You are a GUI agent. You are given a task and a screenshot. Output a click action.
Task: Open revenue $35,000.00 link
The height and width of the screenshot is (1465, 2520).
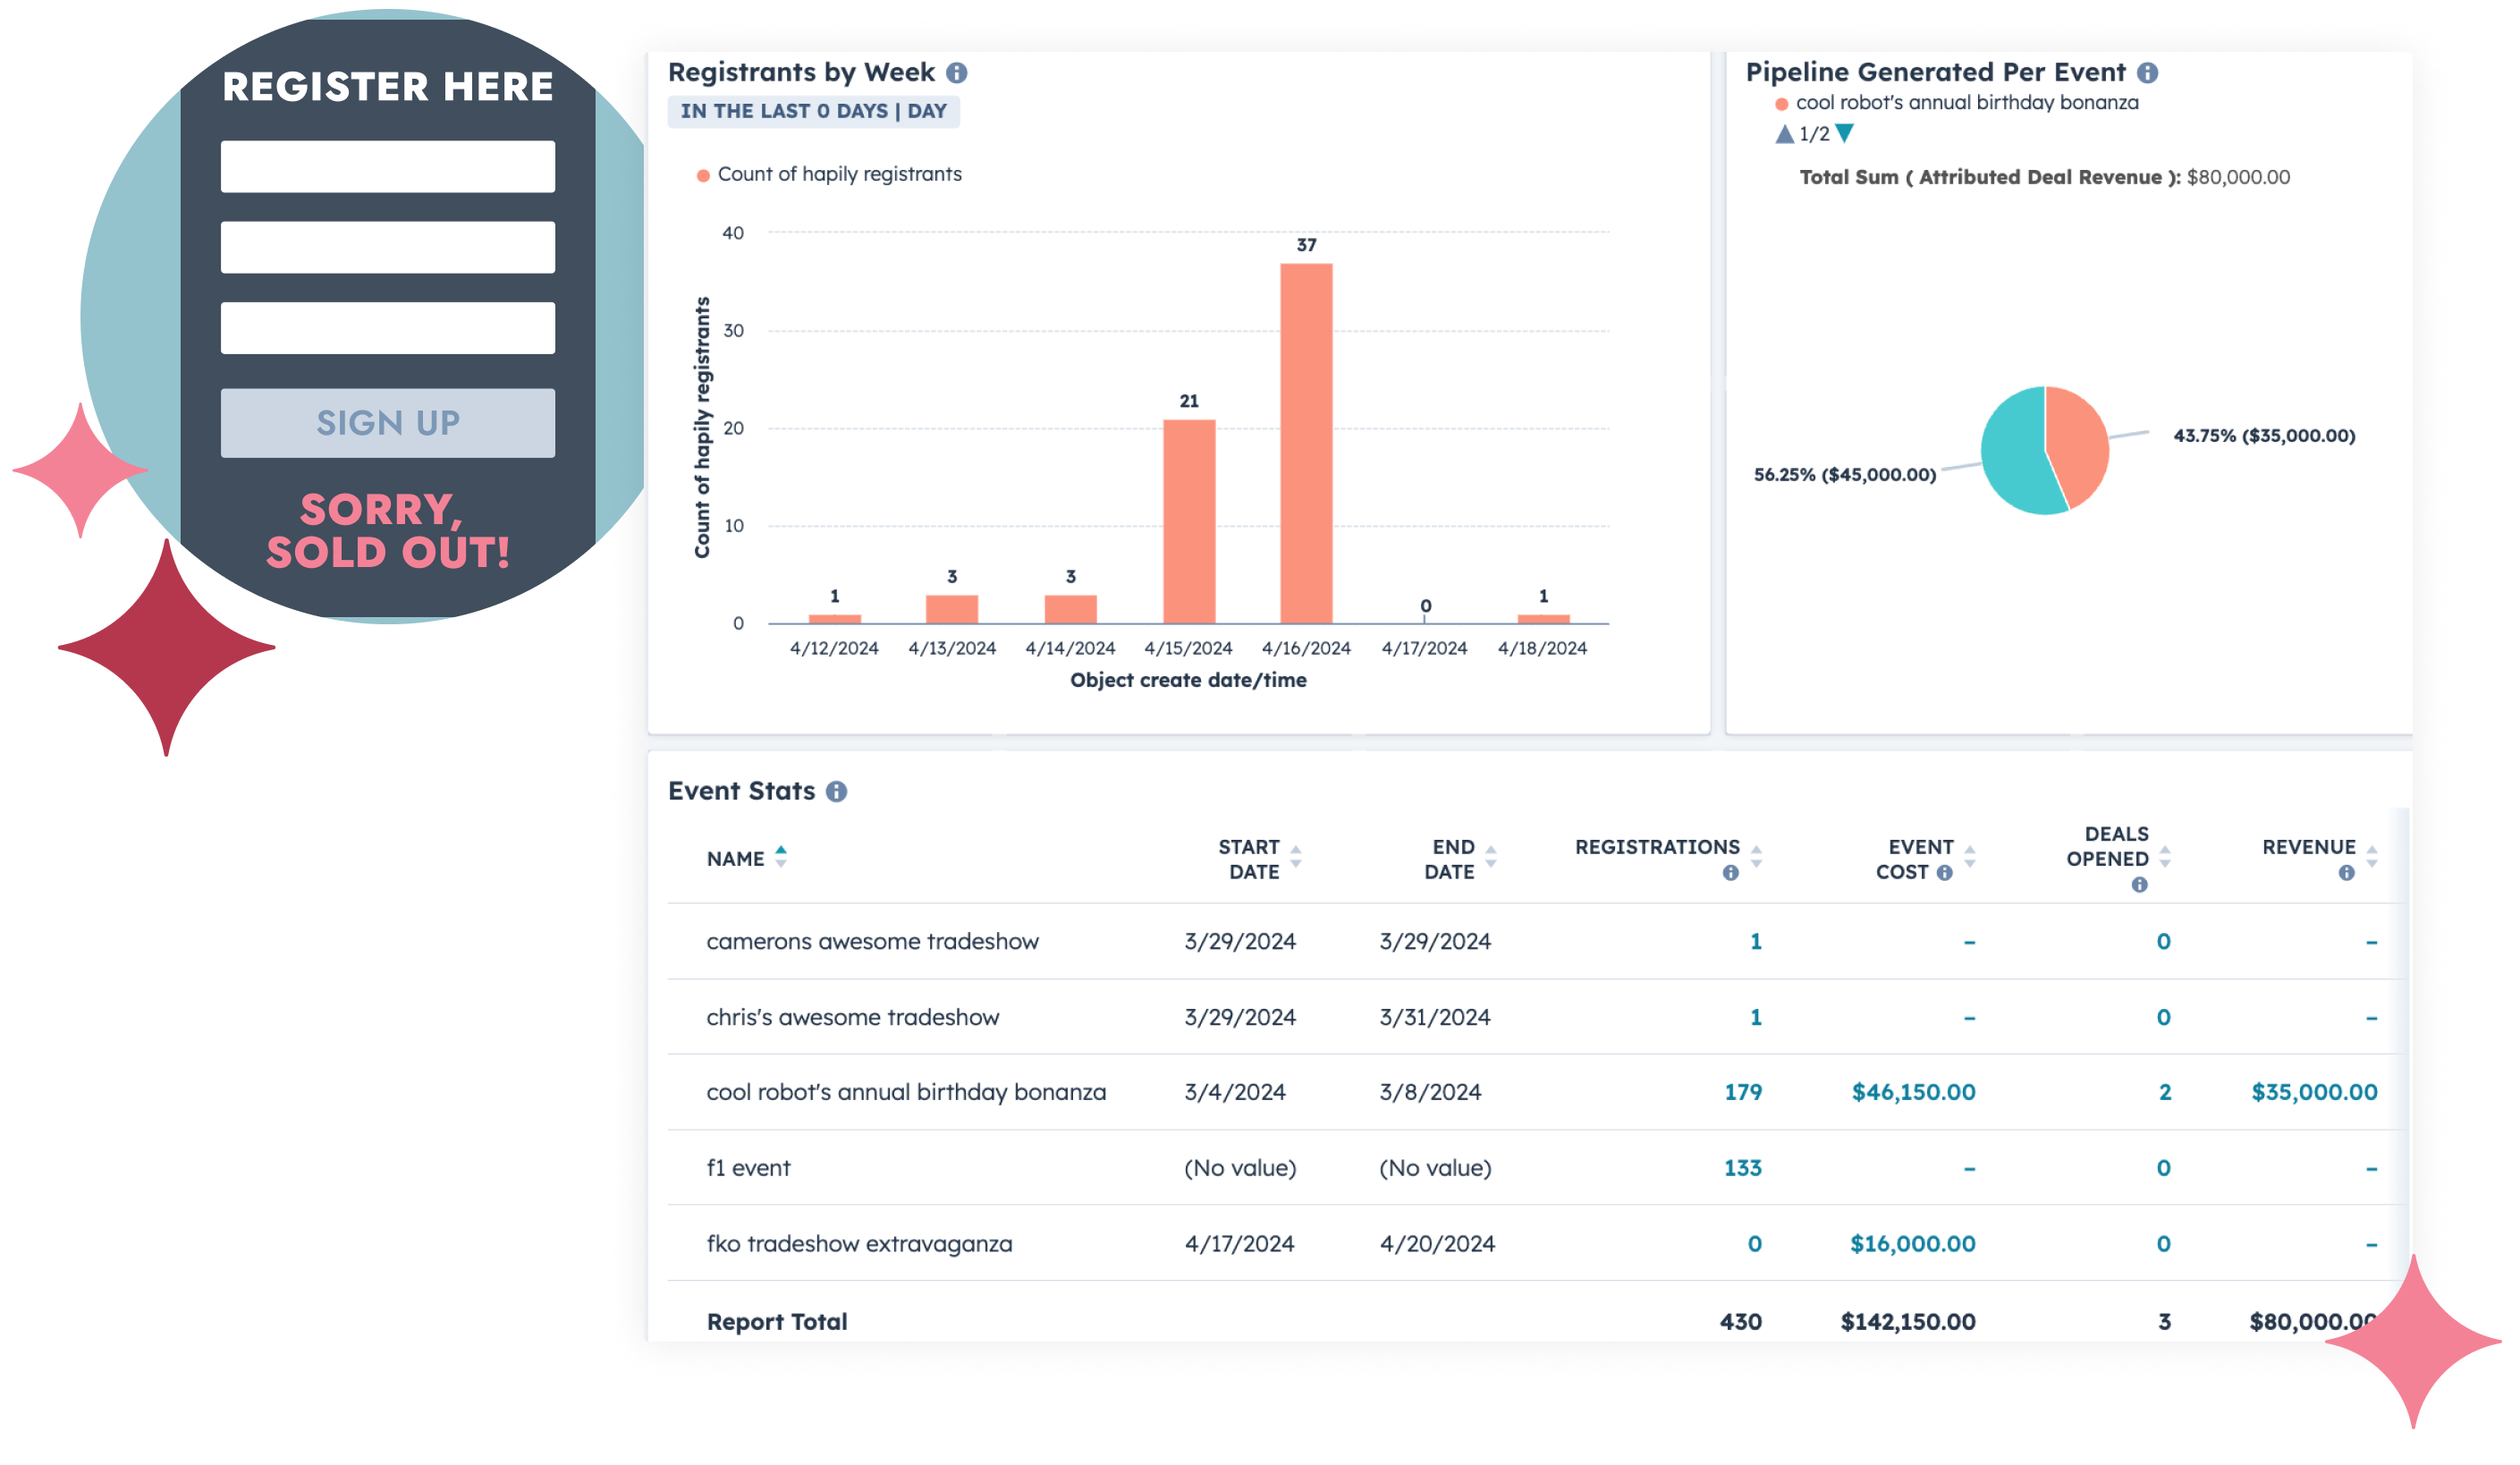[x=2315, y=1093]
